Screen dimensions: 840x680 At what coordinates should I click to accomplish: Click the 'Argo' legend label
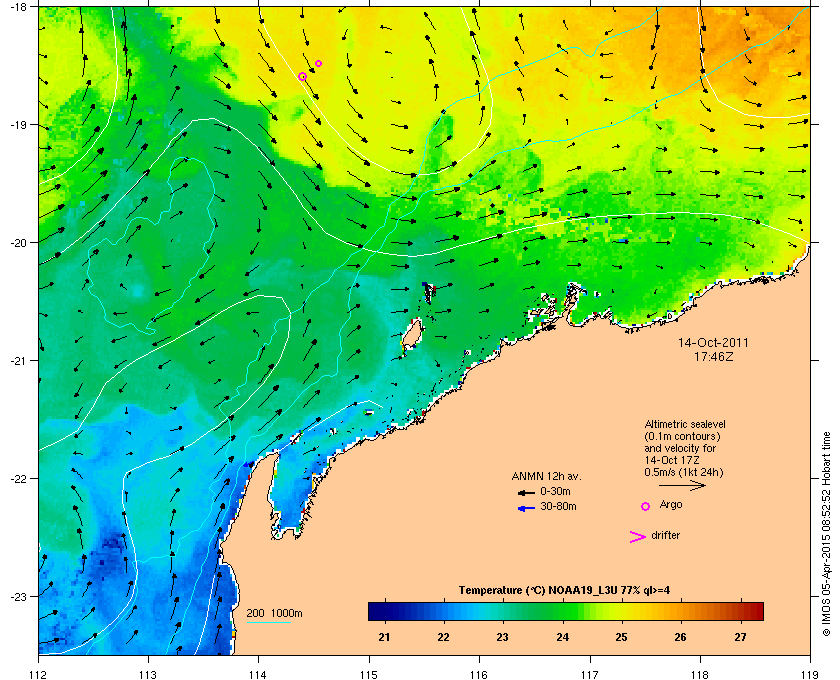point(671,505)
